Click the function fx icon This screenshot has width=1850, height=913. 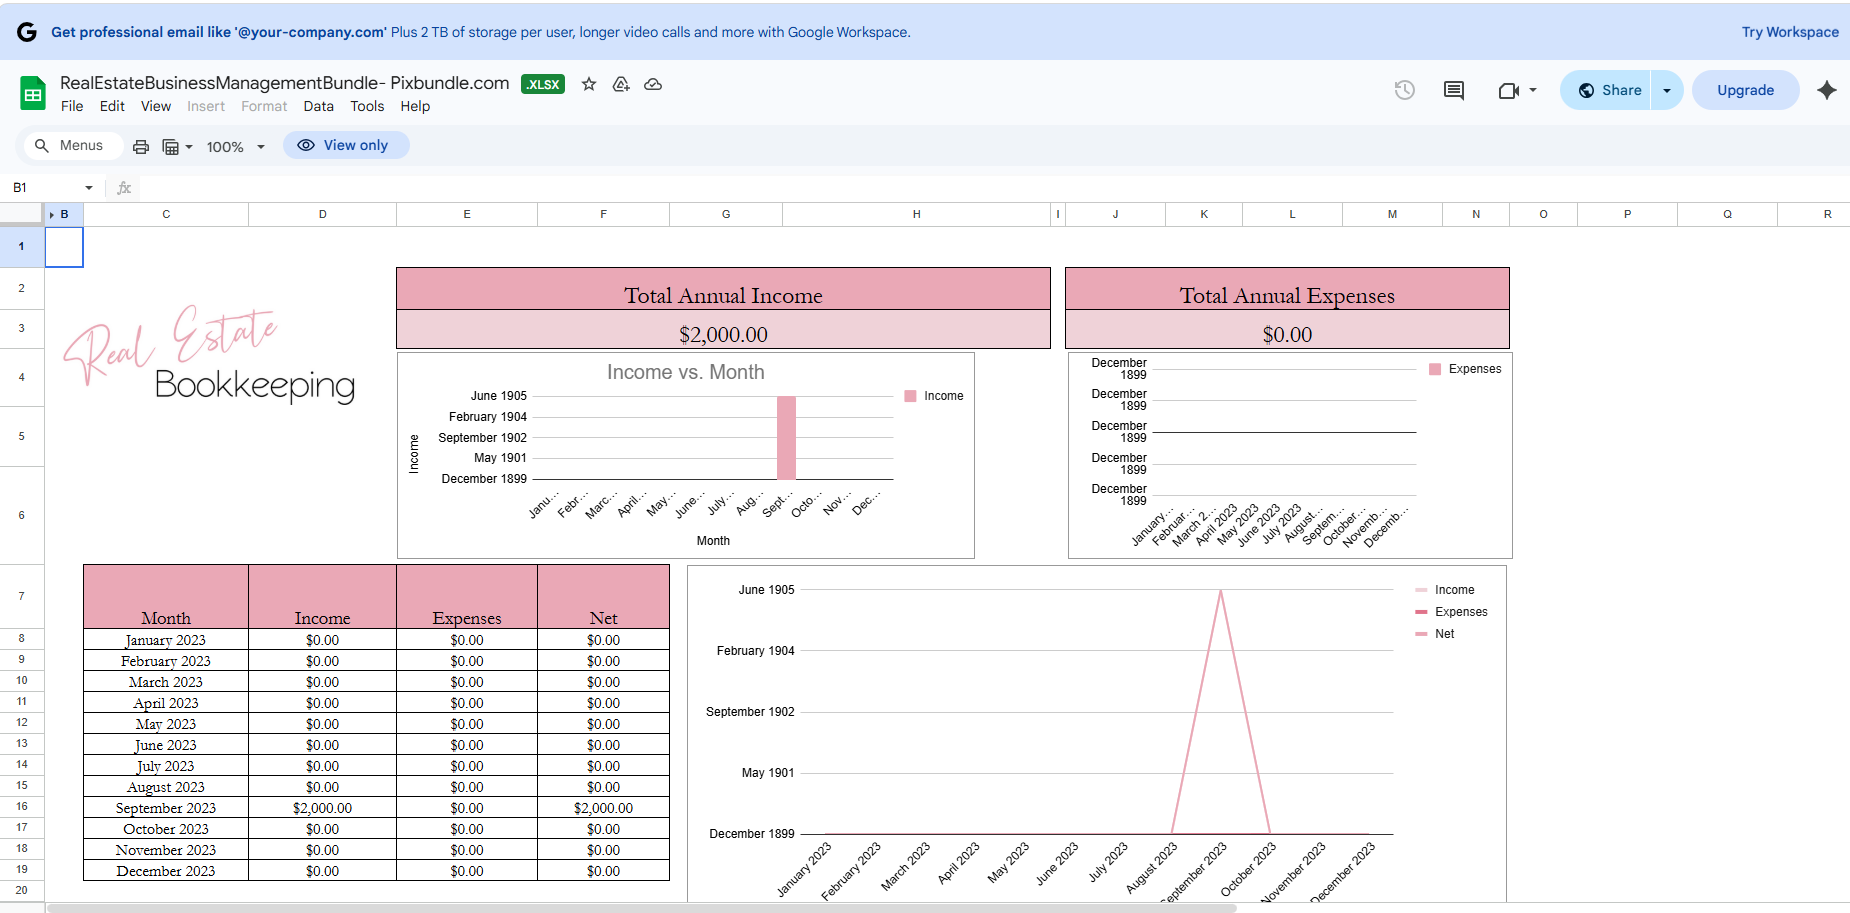click(x=124, y=187)
